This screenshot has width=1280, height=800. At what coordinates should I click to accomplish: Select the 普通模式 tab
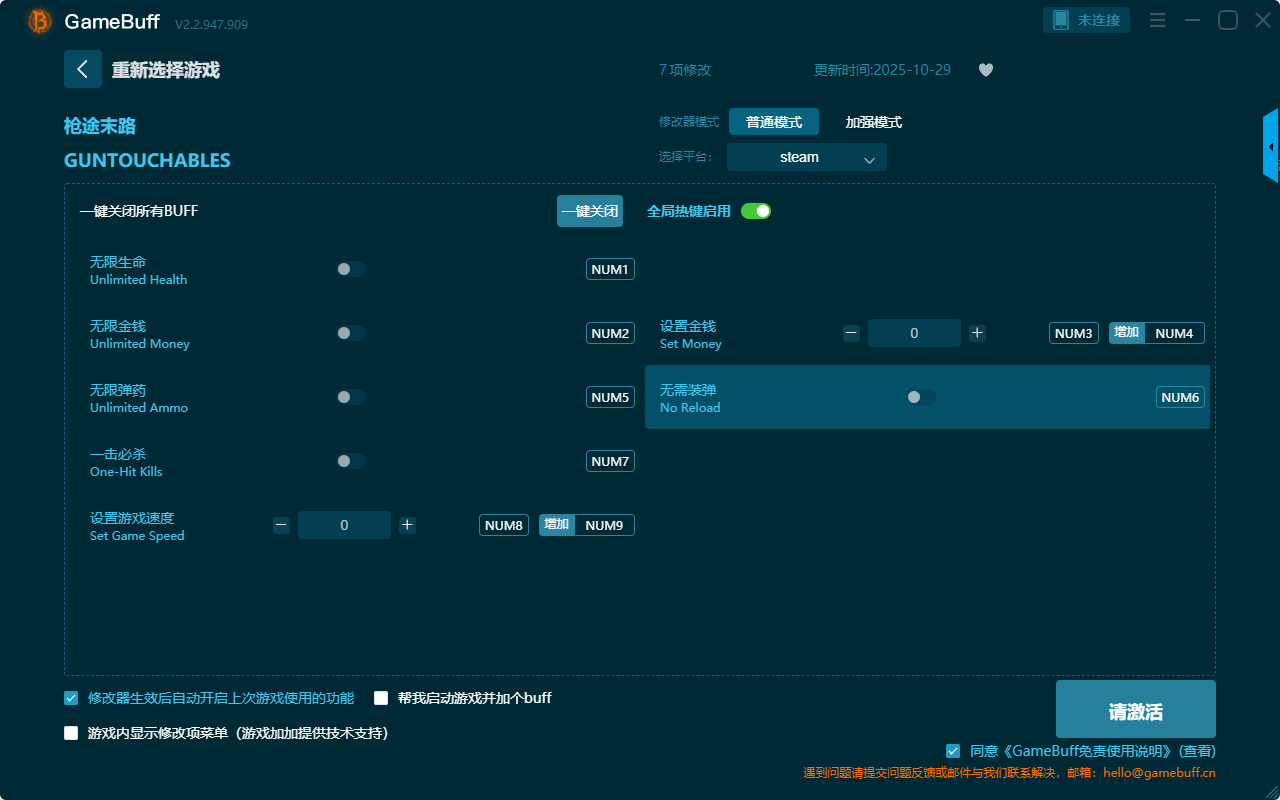773,122
